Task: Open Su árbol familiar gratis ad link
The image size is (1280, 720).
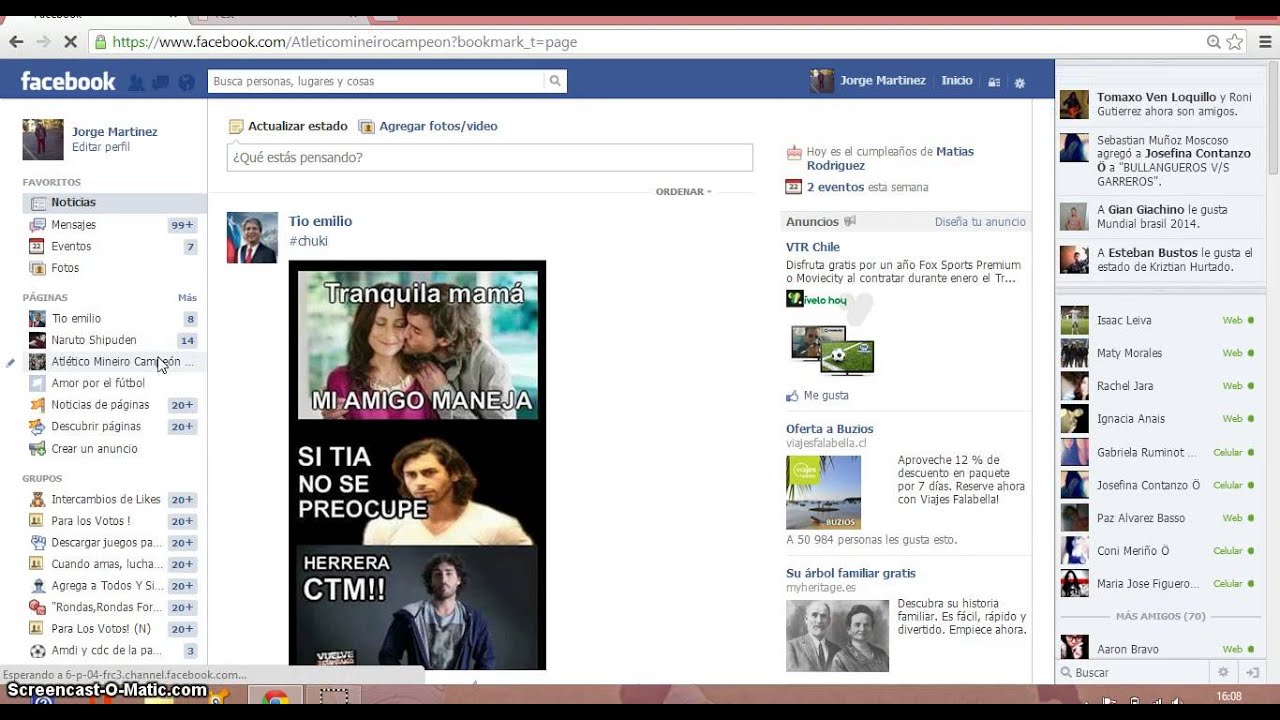Action: pos(851,573)
